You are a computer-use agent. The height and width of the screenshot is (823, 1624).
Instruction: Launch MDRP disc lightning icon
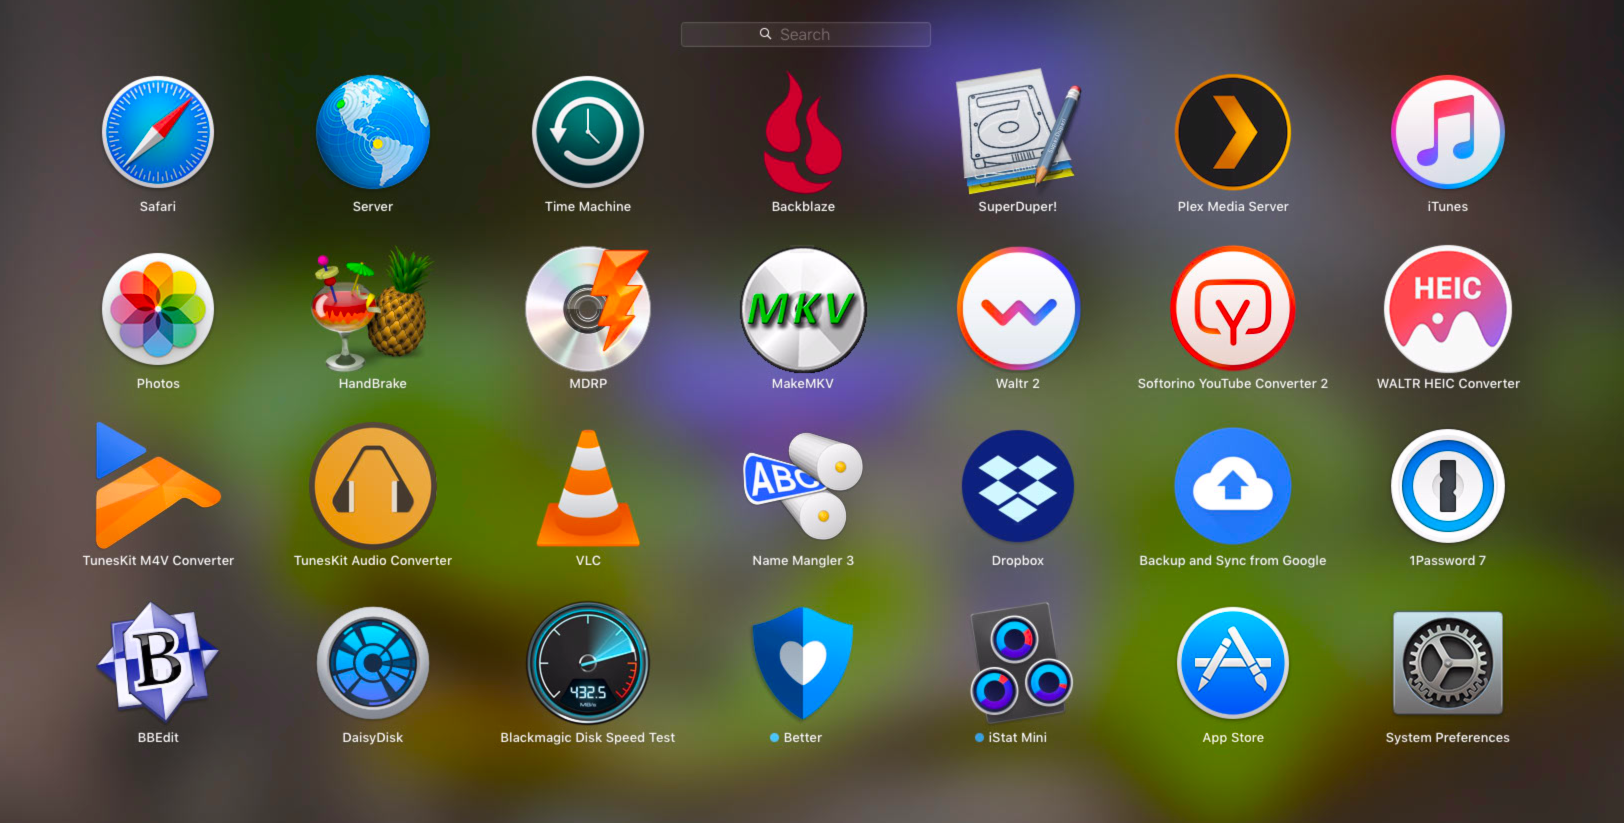[x=588, y=309]
